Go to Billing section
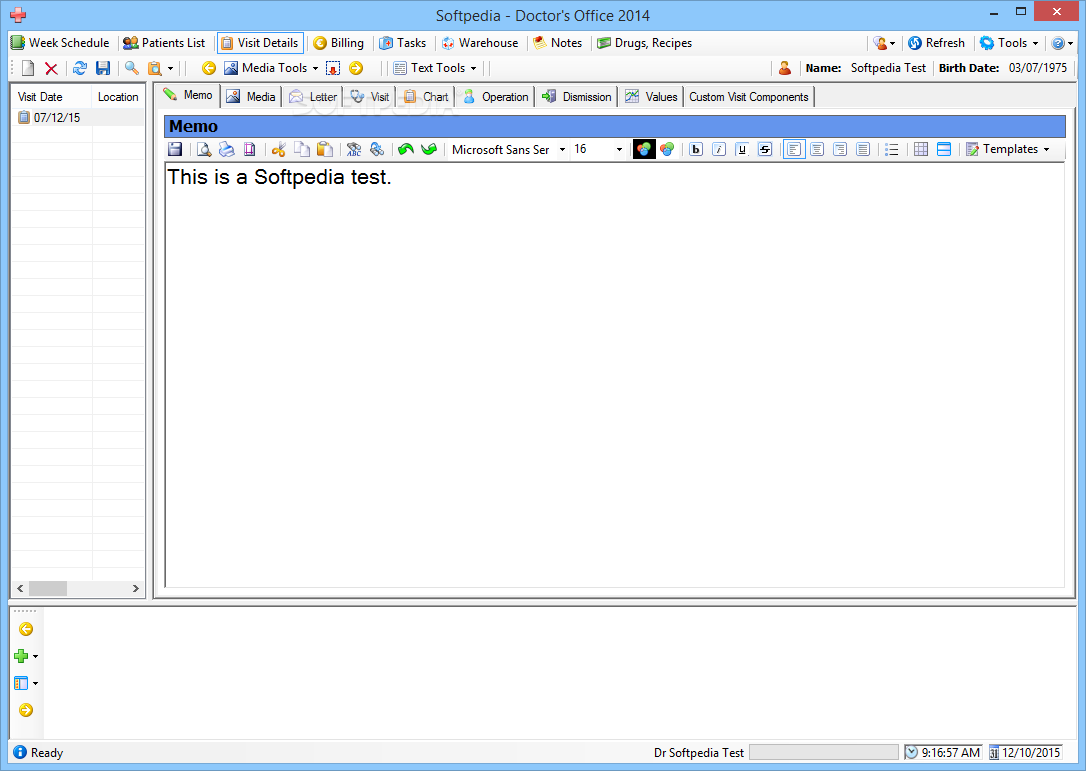 [x=338, y=43]
